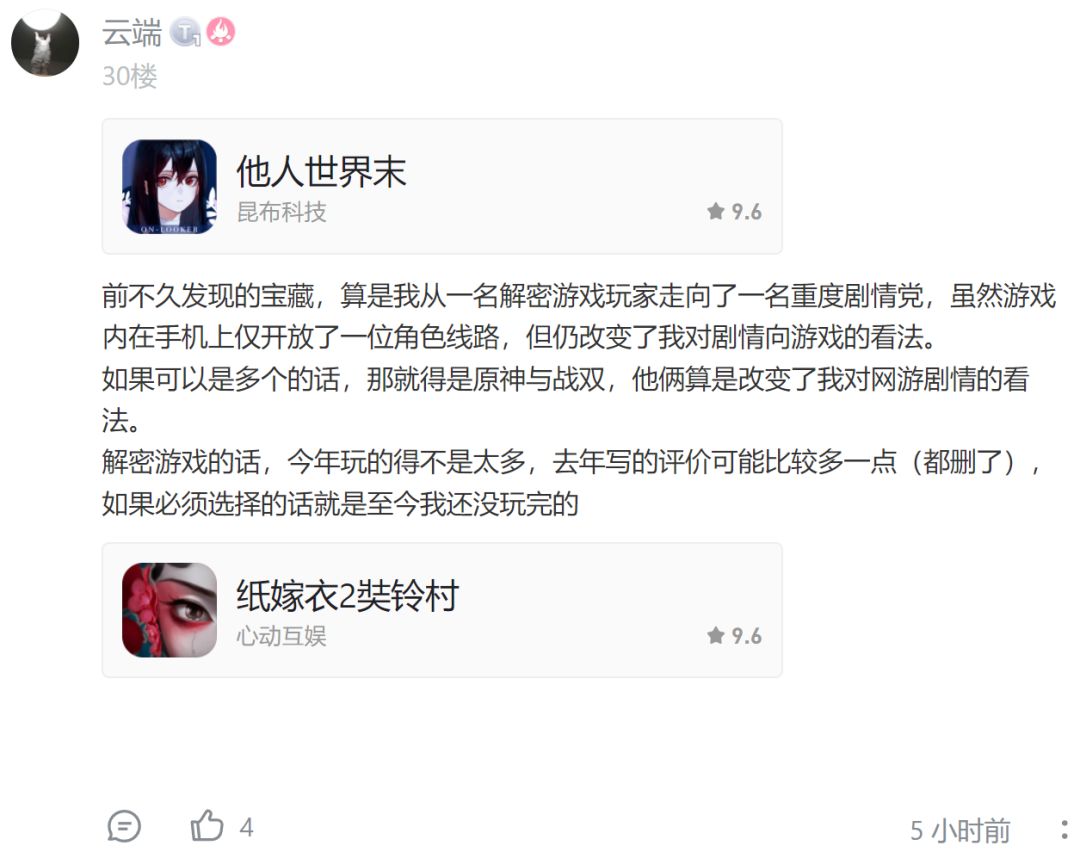Click the developer name 昆布科技
The width and height of the screenshot is (1080, 864).
pyautogui.click(x=281, y=212)
